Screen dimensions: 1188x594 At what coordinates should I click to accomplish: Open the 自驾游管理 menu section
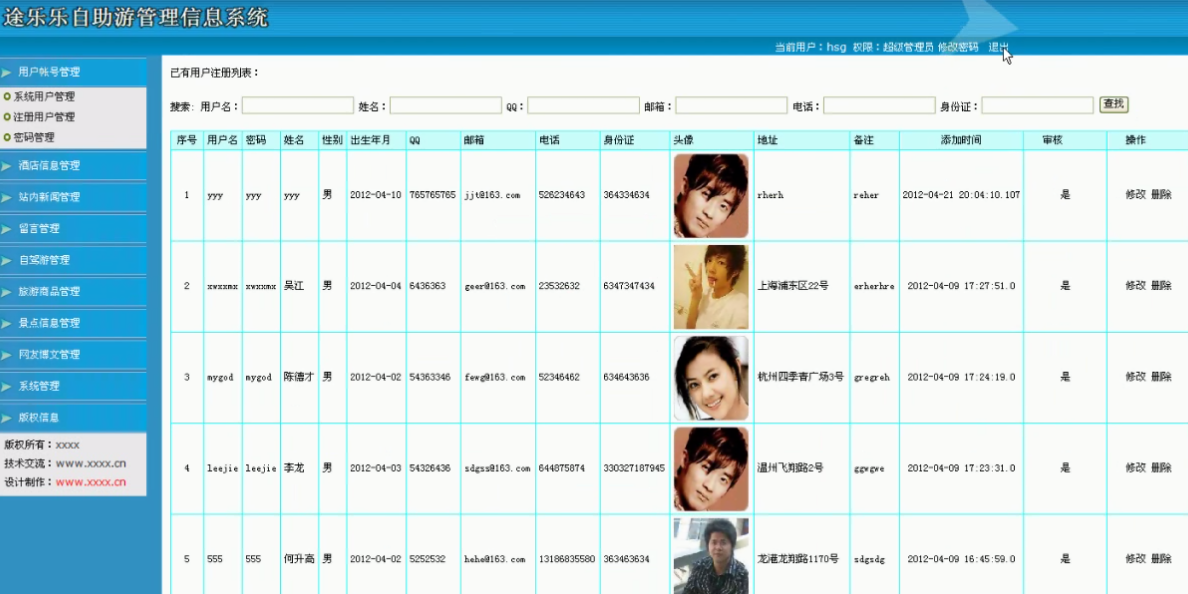tap(44, 260)
